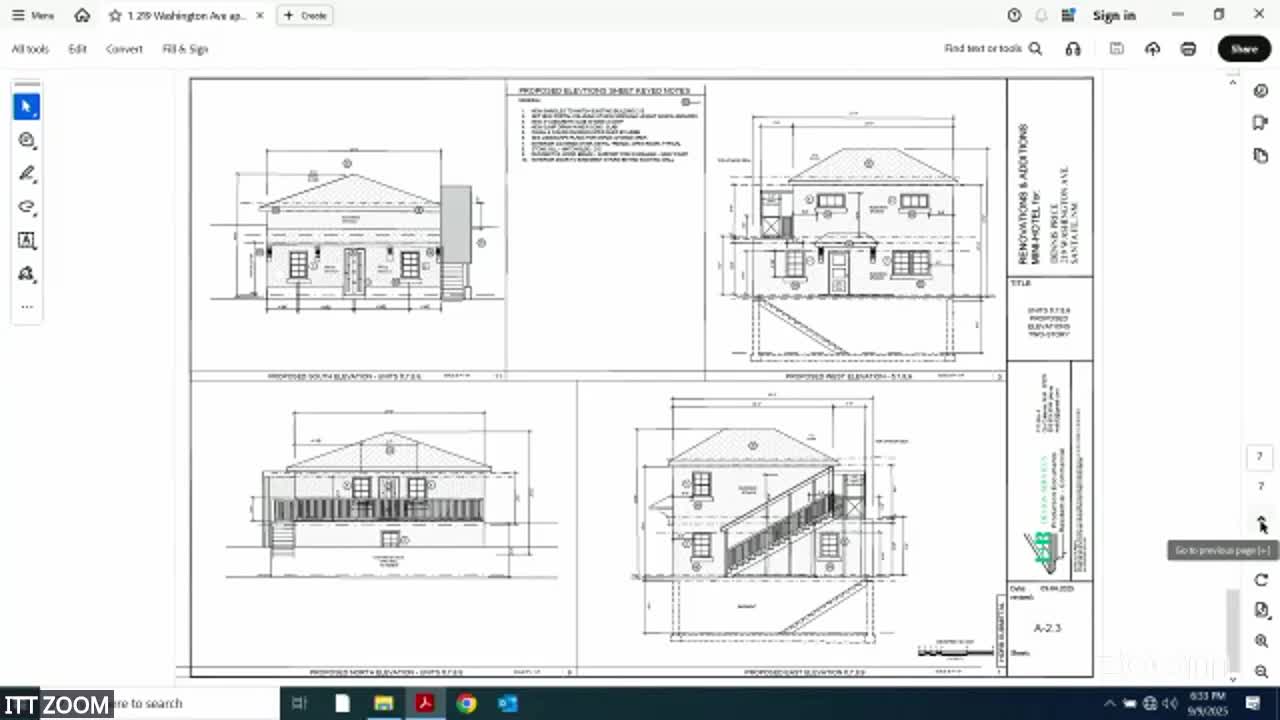Click the current page number box
Image resolution: width=1280 pixels, height=720 pixels.
click(1260, 457)
